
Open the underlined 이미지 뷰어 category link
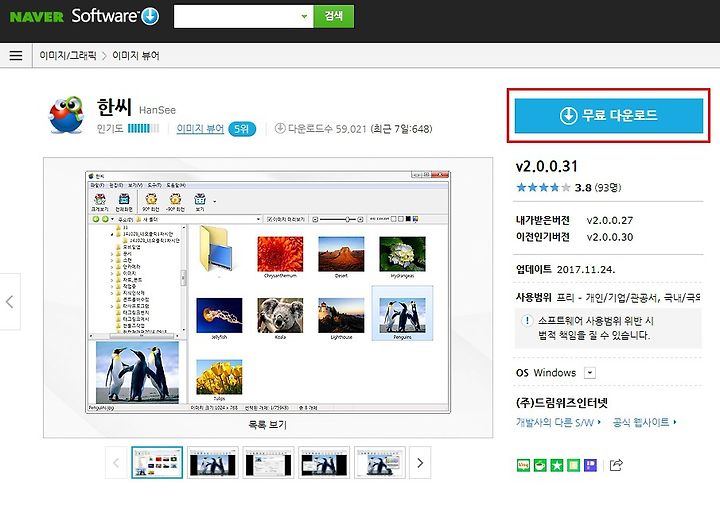coord(200,129)
